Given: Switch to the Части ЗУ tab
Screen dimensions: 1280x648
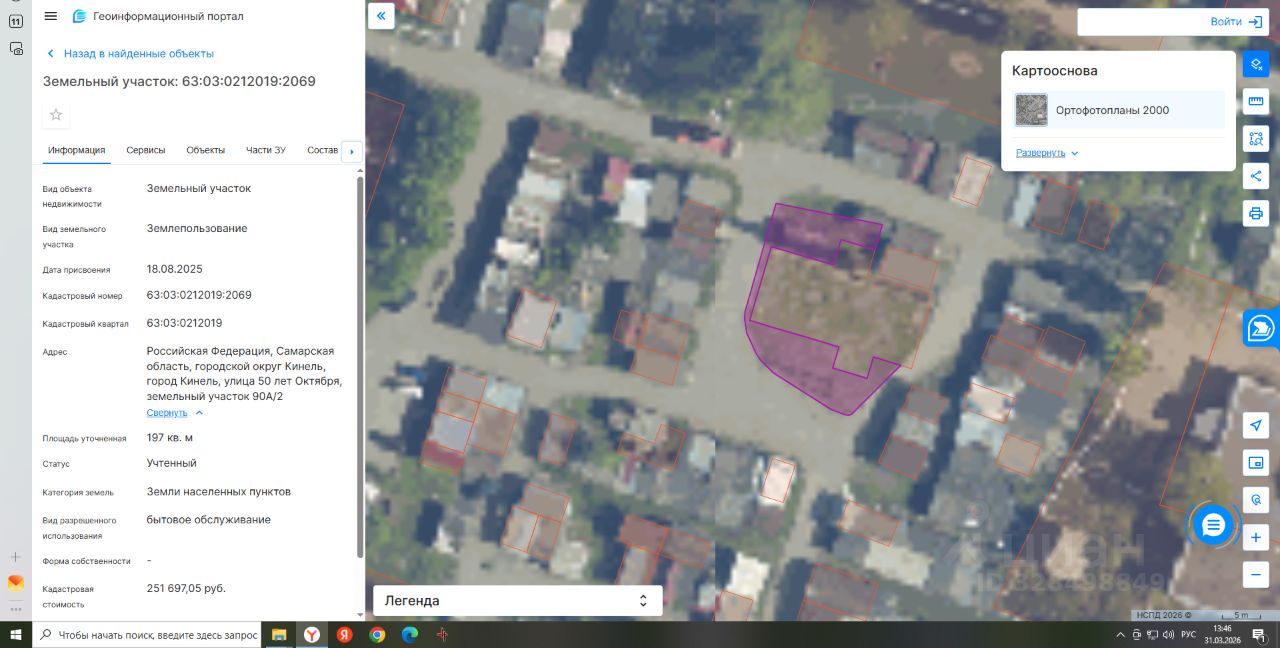Looking at the screenshot, I should tap(266, 150).
